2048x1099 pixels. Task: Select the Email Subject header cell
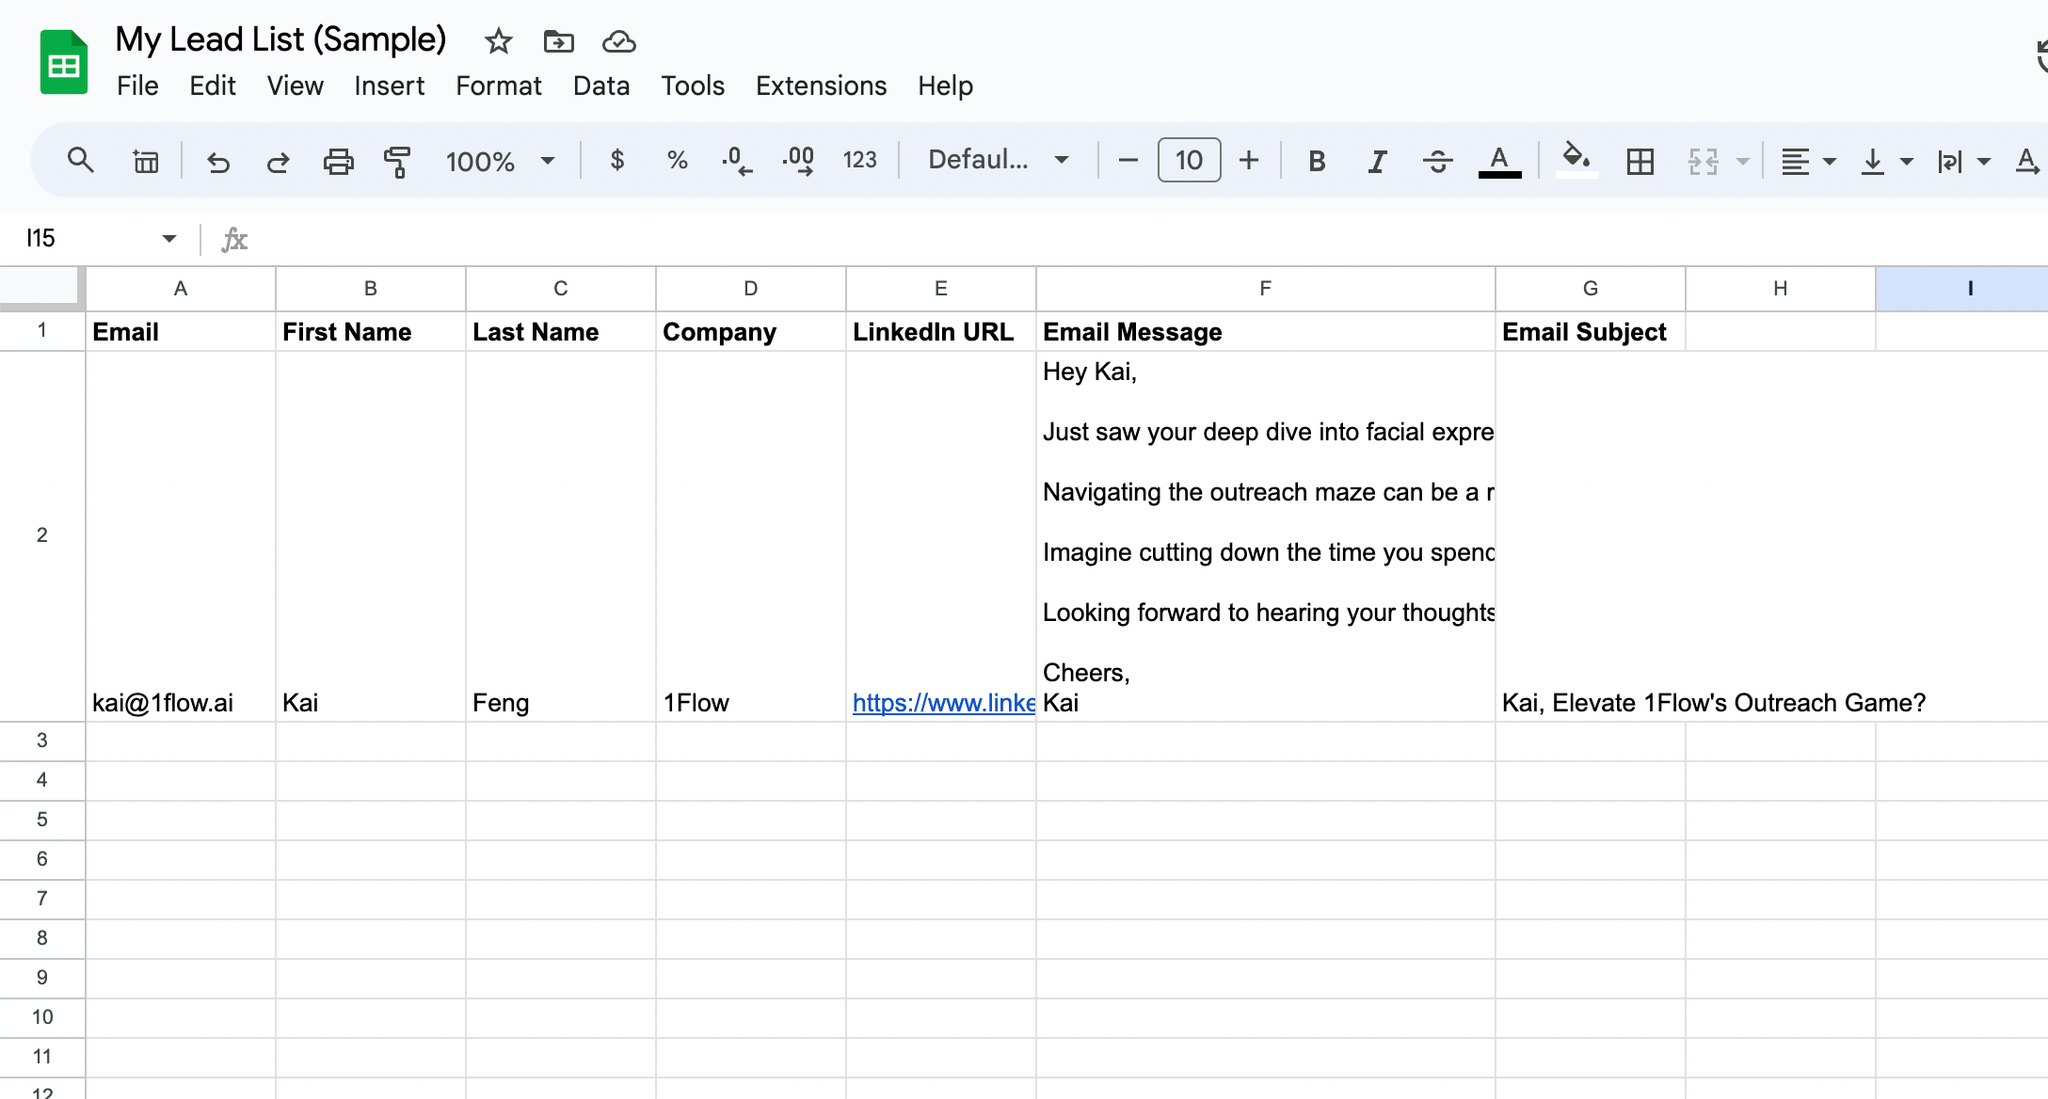coord(1590,332)
